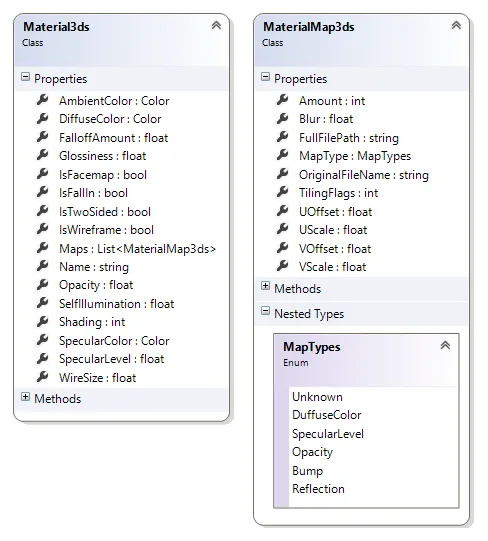Select the SpecularColor : Color property
Image resolution: width=488 pixels, height=541 pixels.
tap(114, 341)
